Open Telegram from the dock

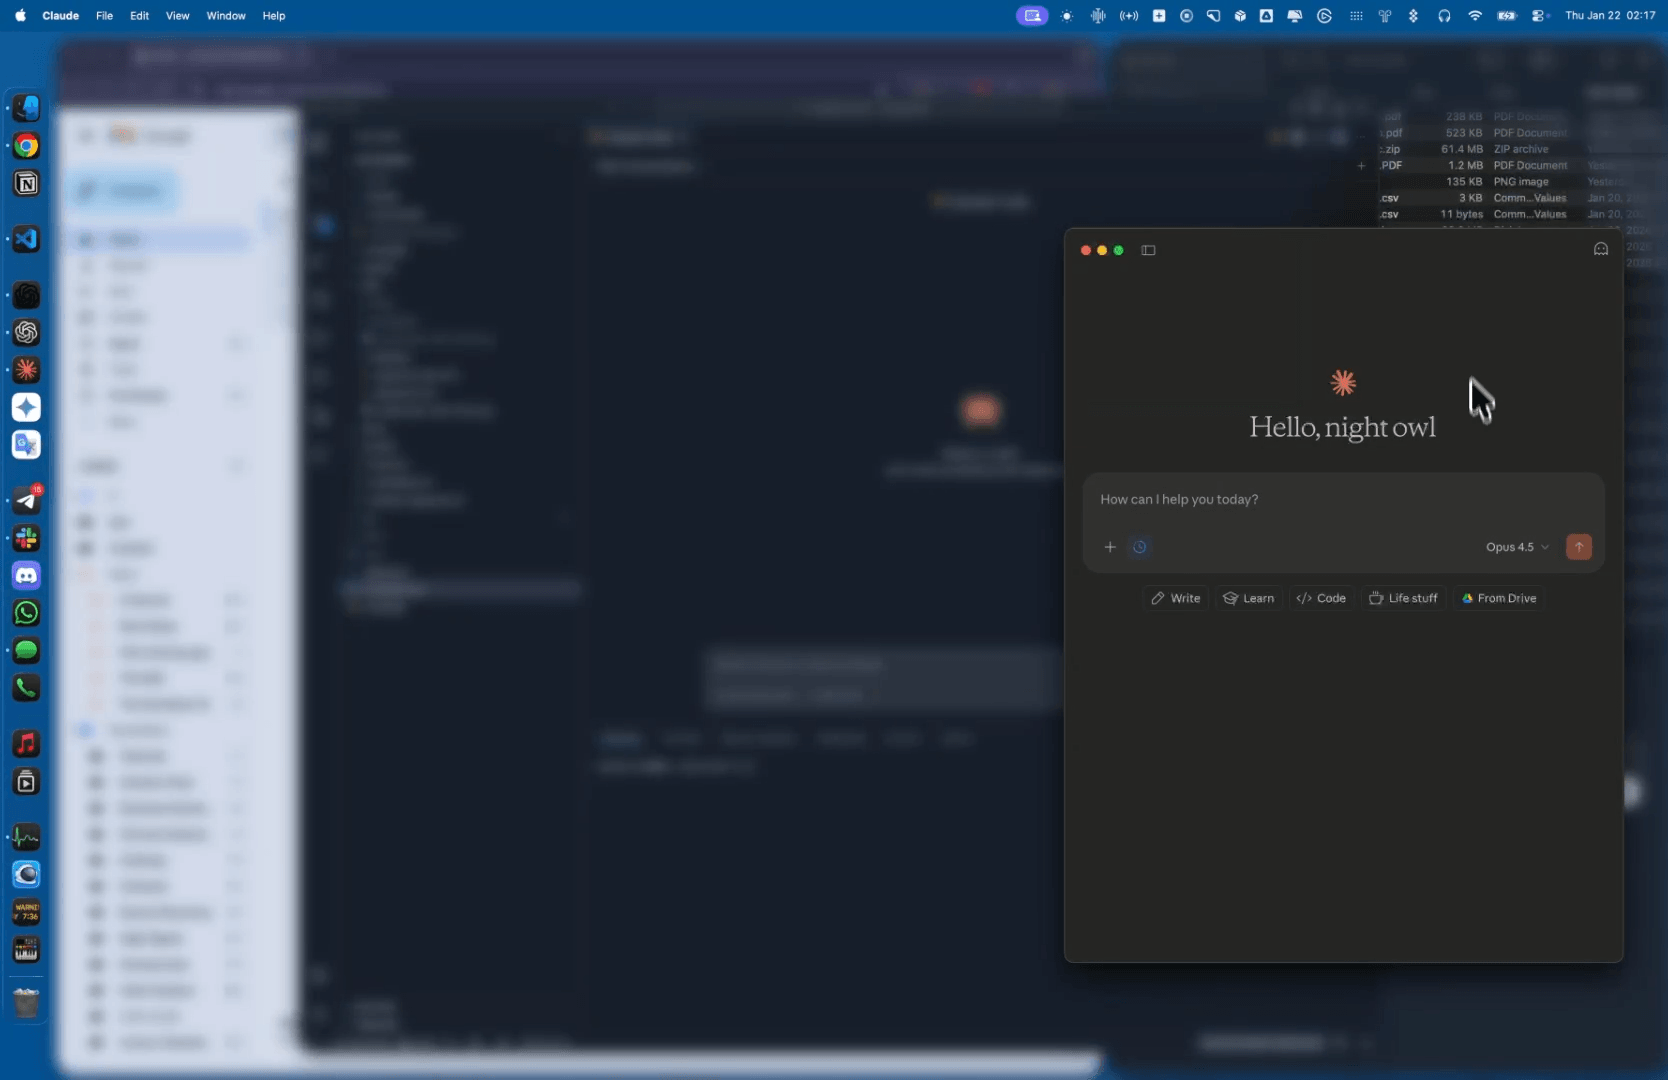coord(27,501)
